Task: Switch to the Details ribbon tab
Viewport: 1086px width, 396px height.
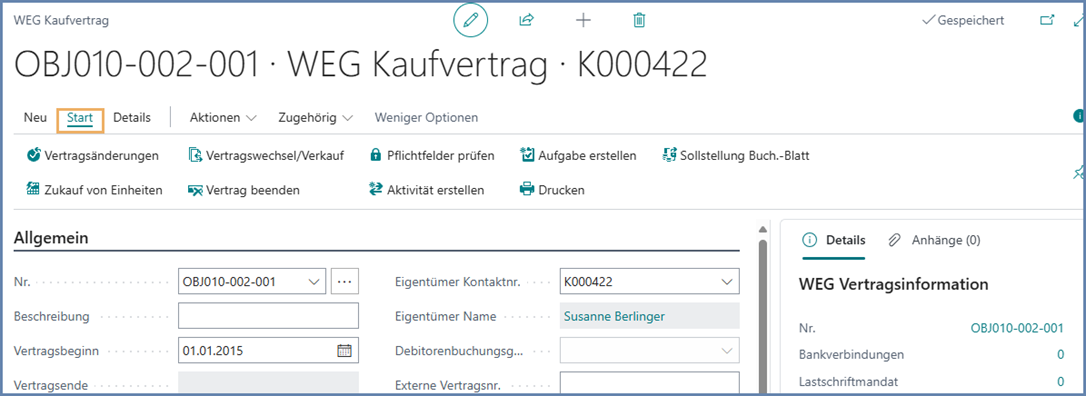Action: coord(132,118)
